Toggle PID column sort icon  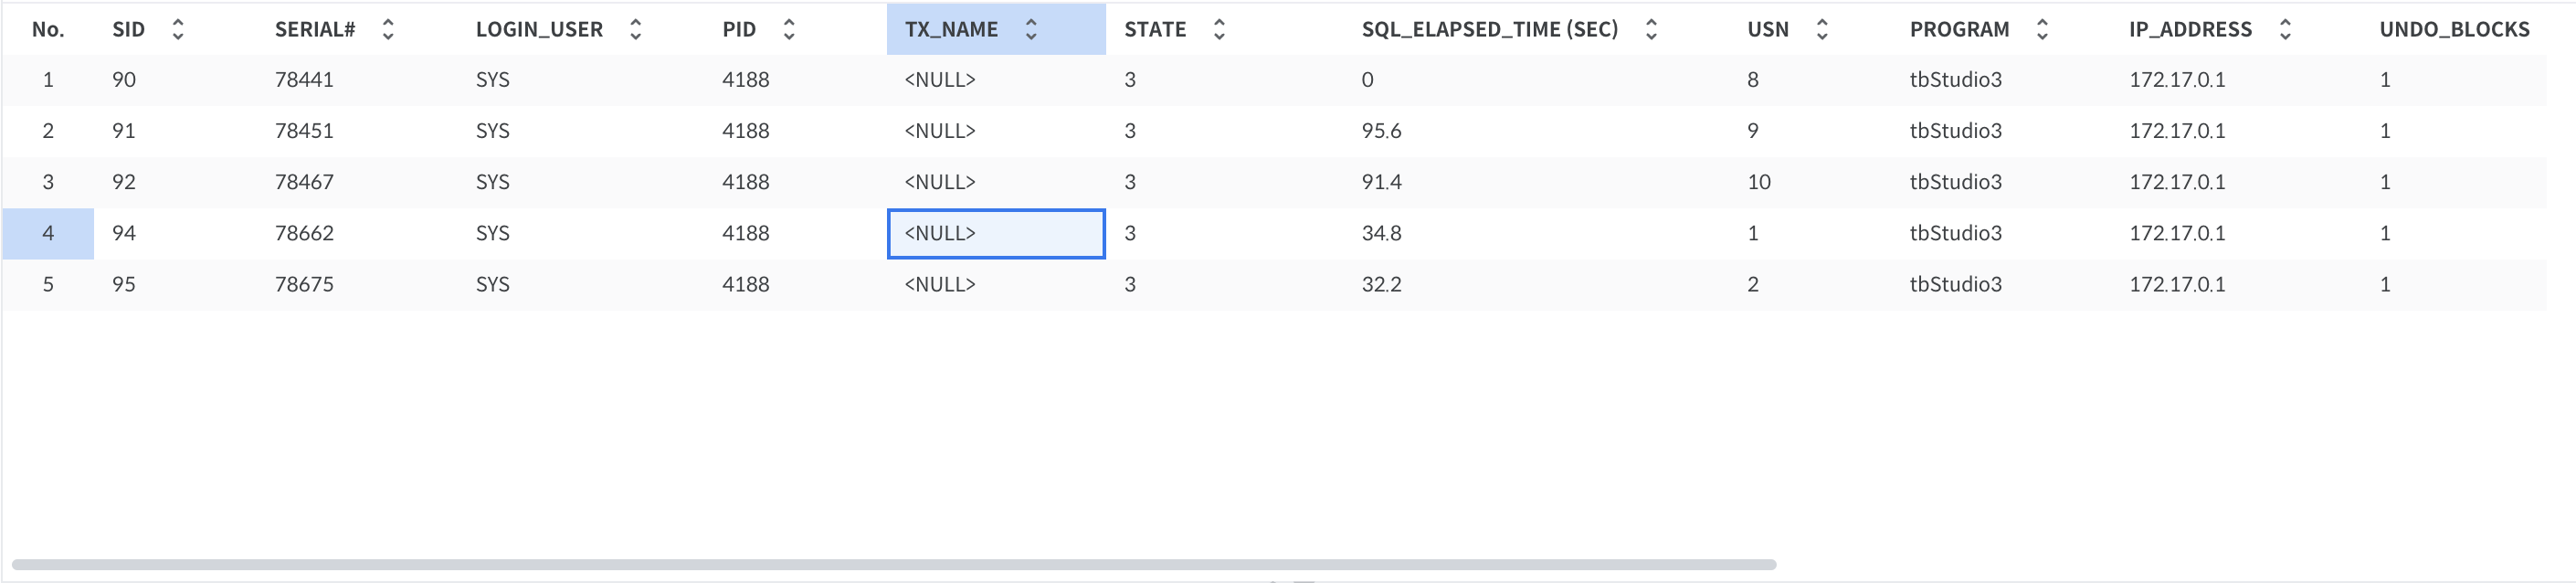(x=789, y=30)
